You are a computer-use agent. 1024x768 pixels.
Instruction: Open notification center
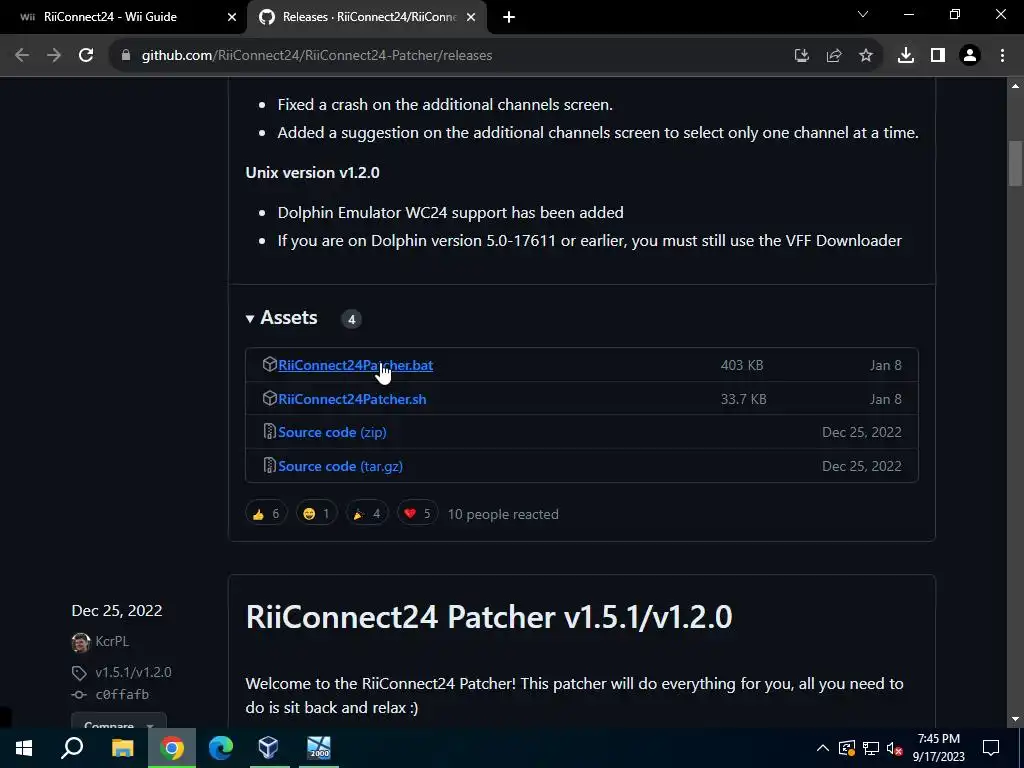tap(991, 748)
